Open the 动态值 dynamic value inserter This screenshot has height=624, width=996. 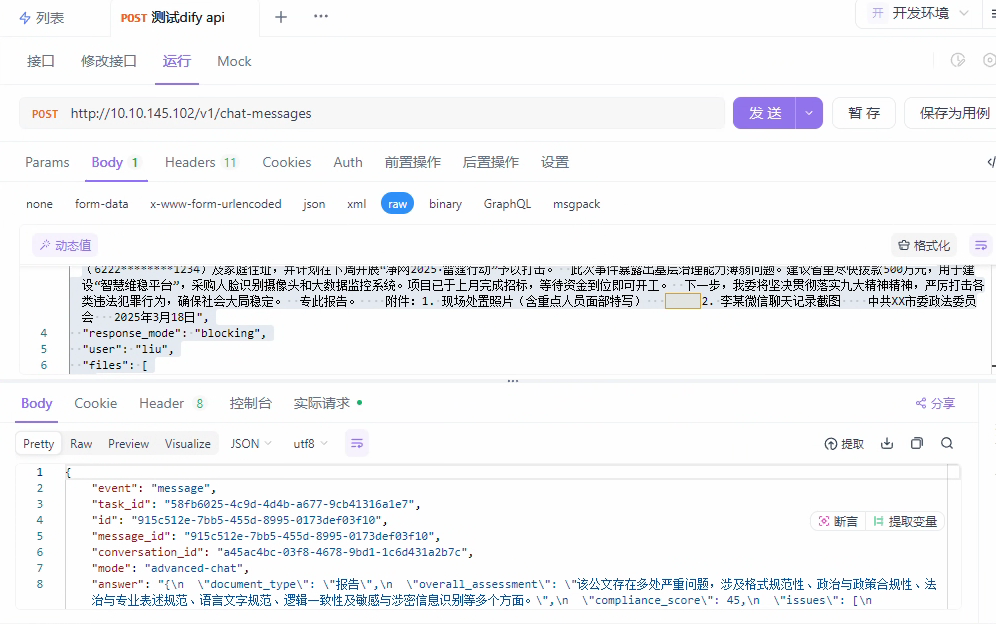[x=64, y=245]
